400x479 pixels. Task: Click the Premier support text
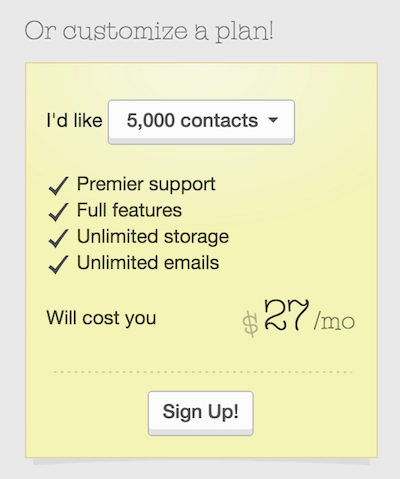146,185
